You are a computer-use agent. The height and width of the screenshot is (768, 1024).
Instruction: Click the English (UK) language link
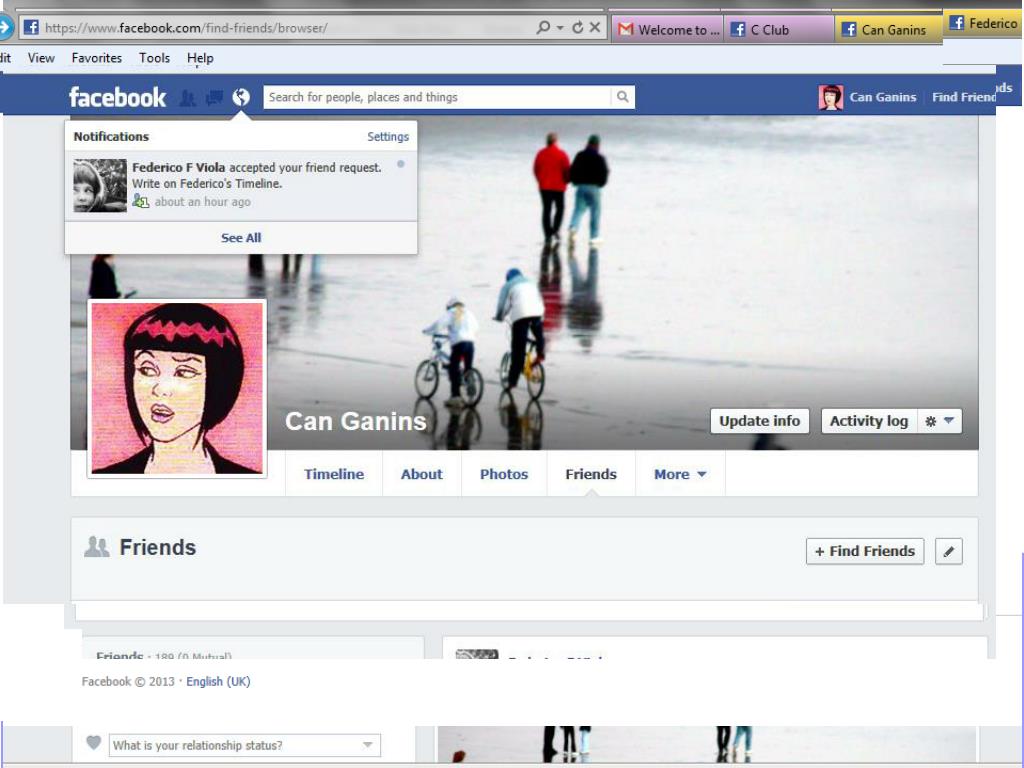click(218, 681)
